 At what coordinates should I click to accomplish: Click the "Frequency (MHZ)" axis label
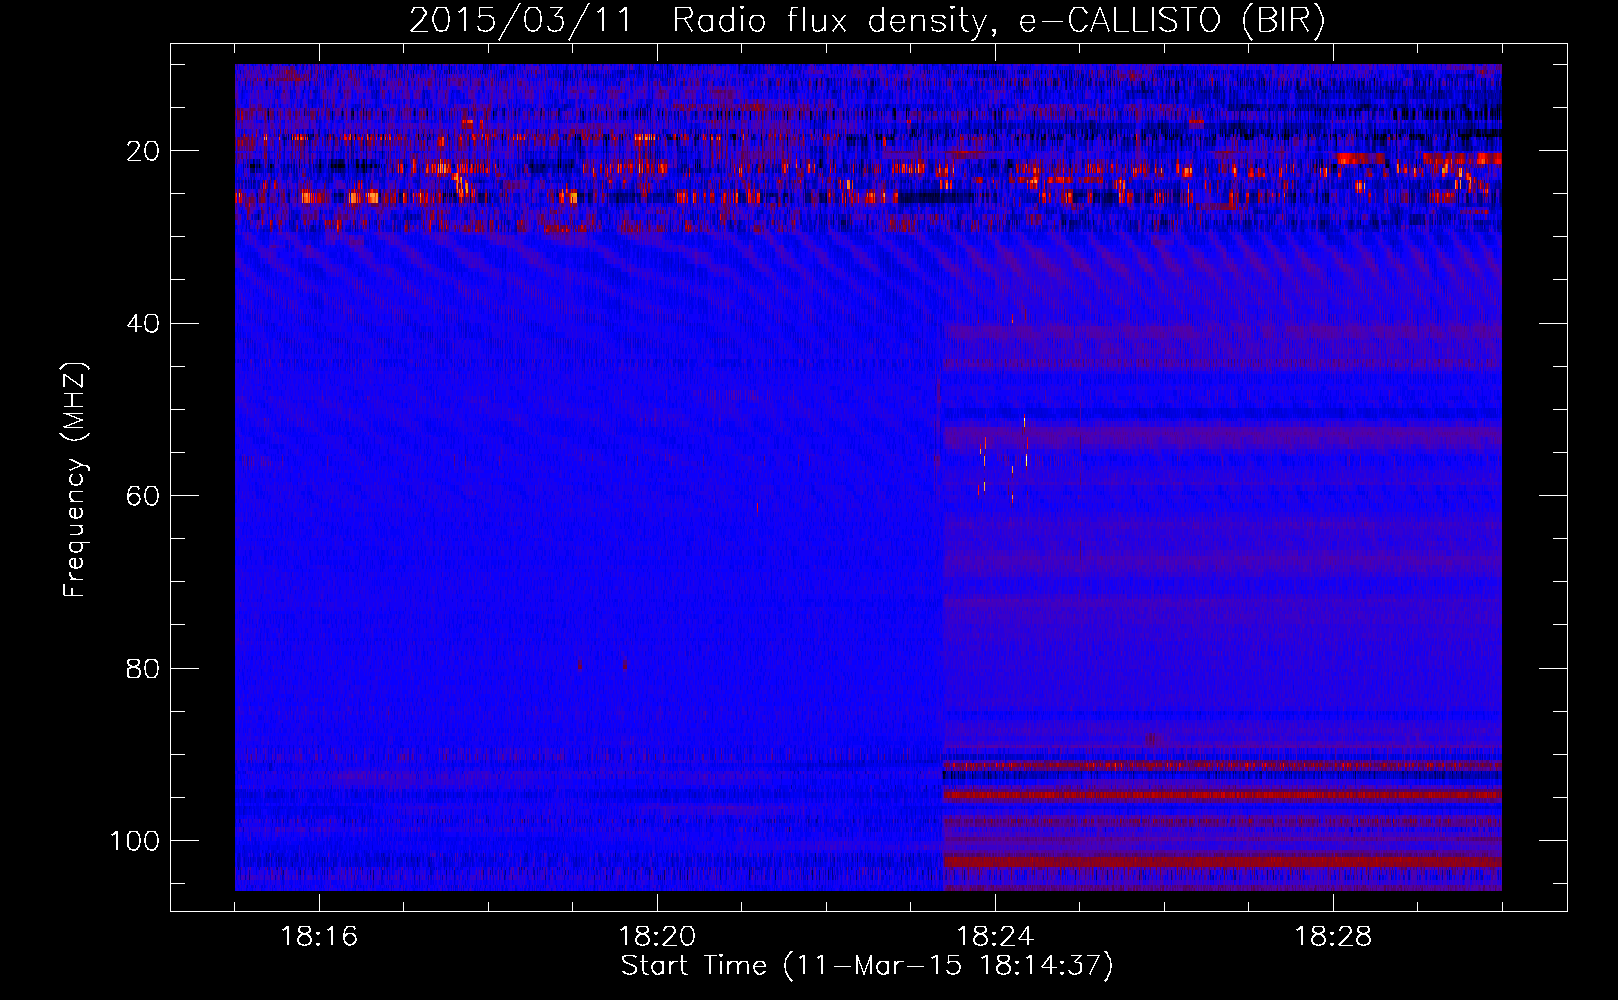click(x=75, y=479)
